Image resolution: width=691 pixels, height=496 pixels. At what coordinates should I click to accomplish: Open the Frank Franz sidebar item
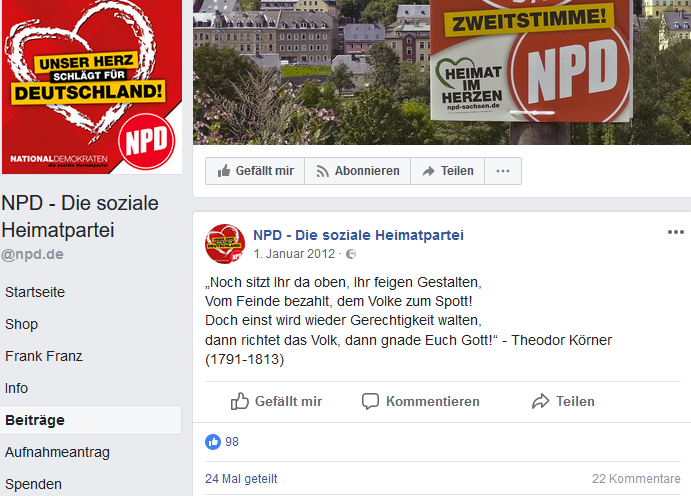pos(44,356)
